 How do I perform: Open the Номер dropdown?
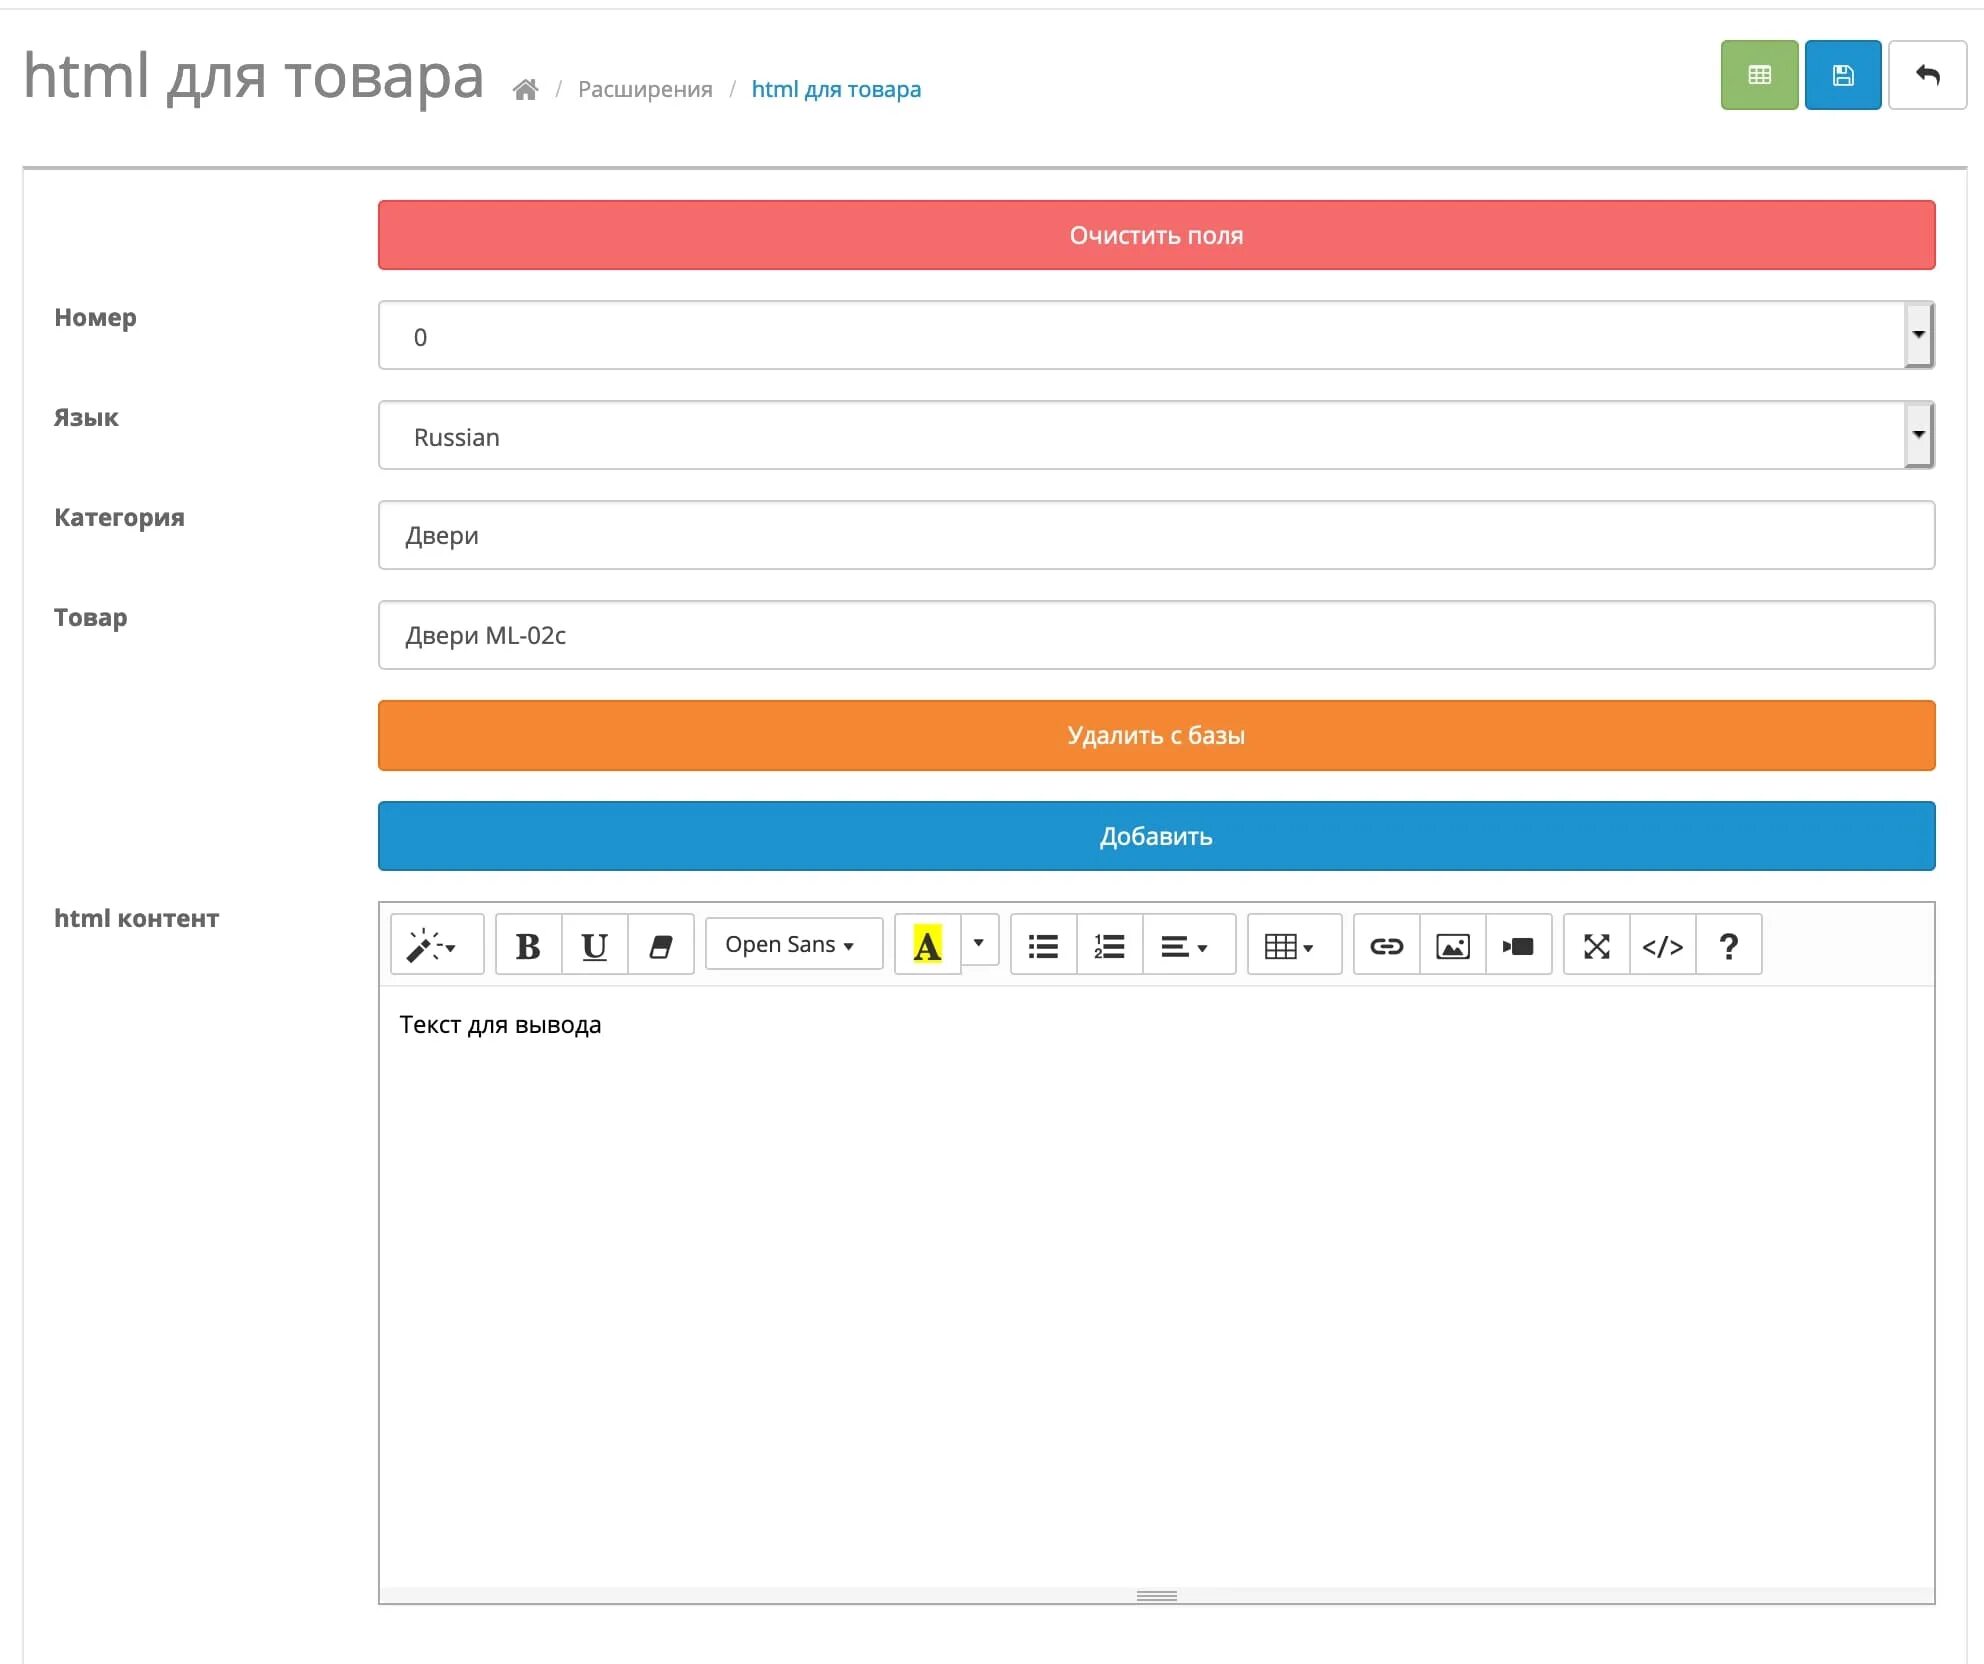[1155, 336]
